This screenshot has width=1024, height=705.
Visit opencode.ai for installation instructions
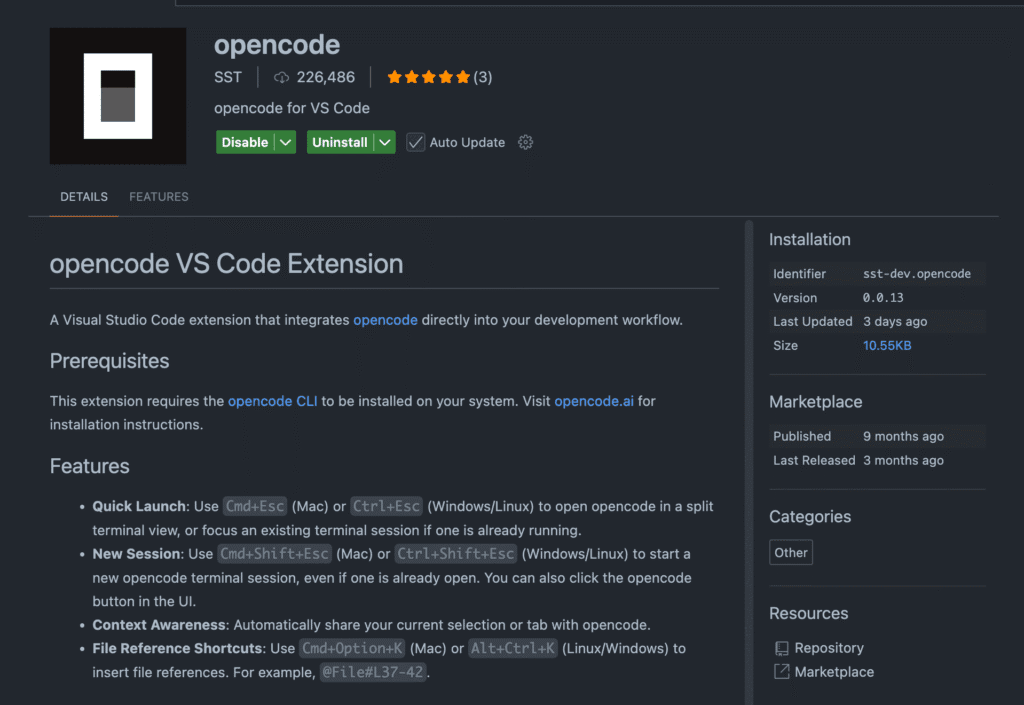pos(593,400)
